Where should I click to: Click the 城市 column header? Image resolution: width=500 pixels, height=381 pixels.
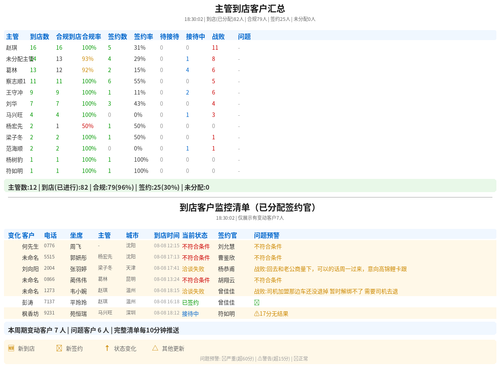click(x=132, y=235)
